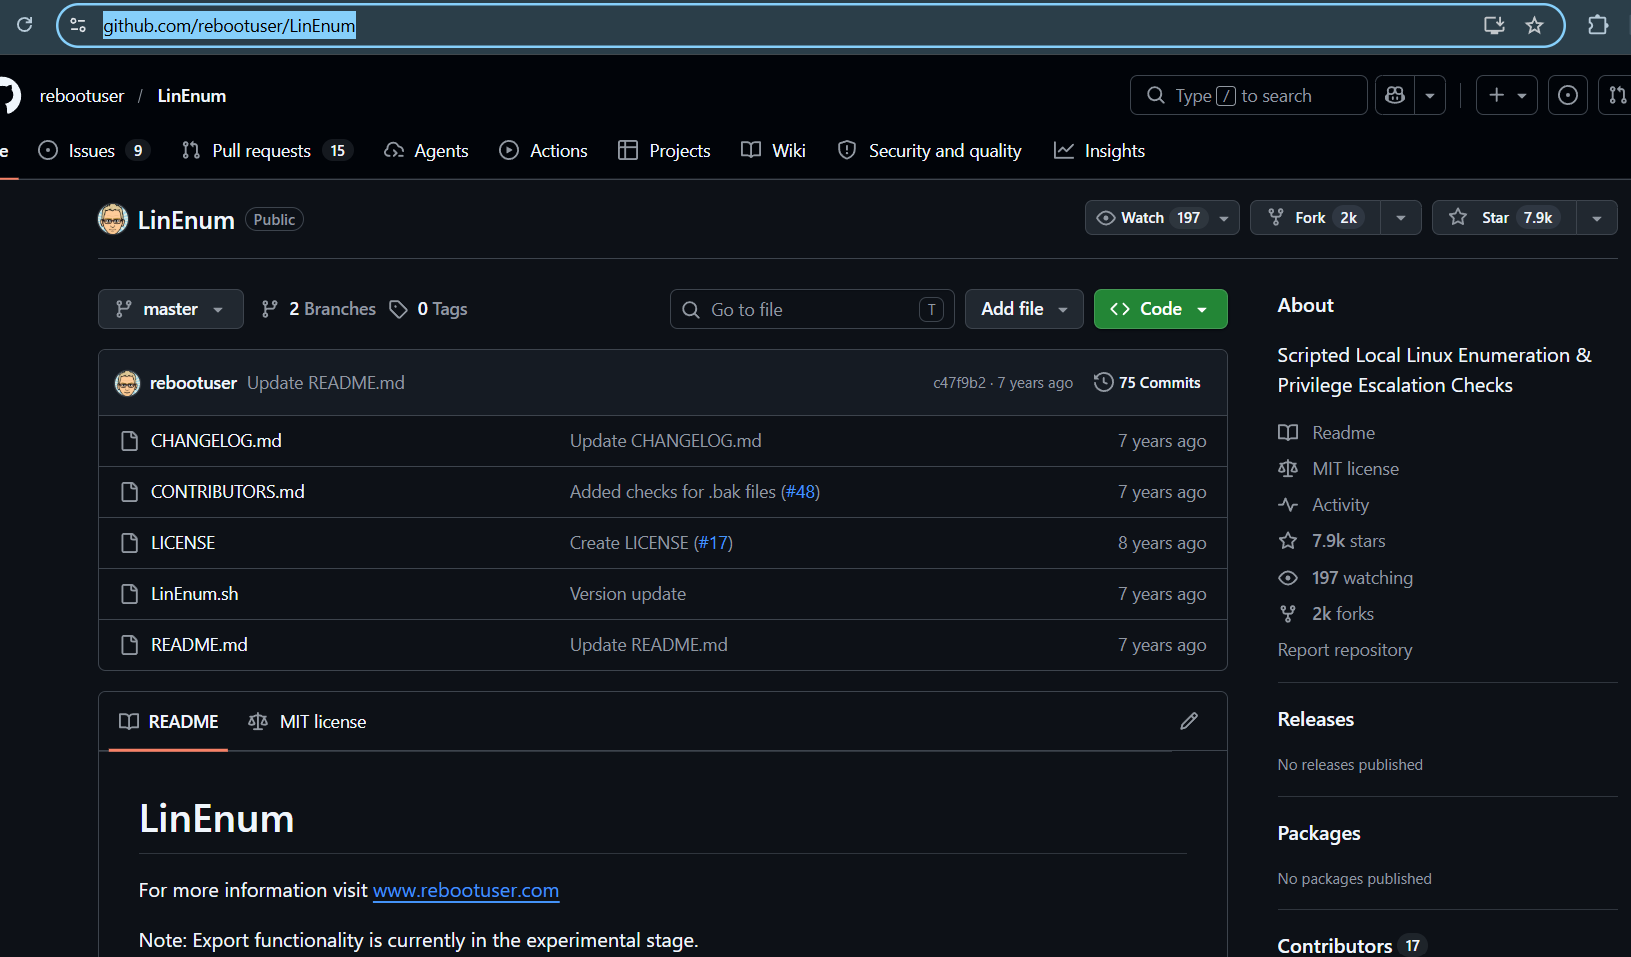Image resolution: width=1631 pixels, height=957 pixels.
Task: Reload the page with the refresh icon
Action: click(x=25, y=25)
